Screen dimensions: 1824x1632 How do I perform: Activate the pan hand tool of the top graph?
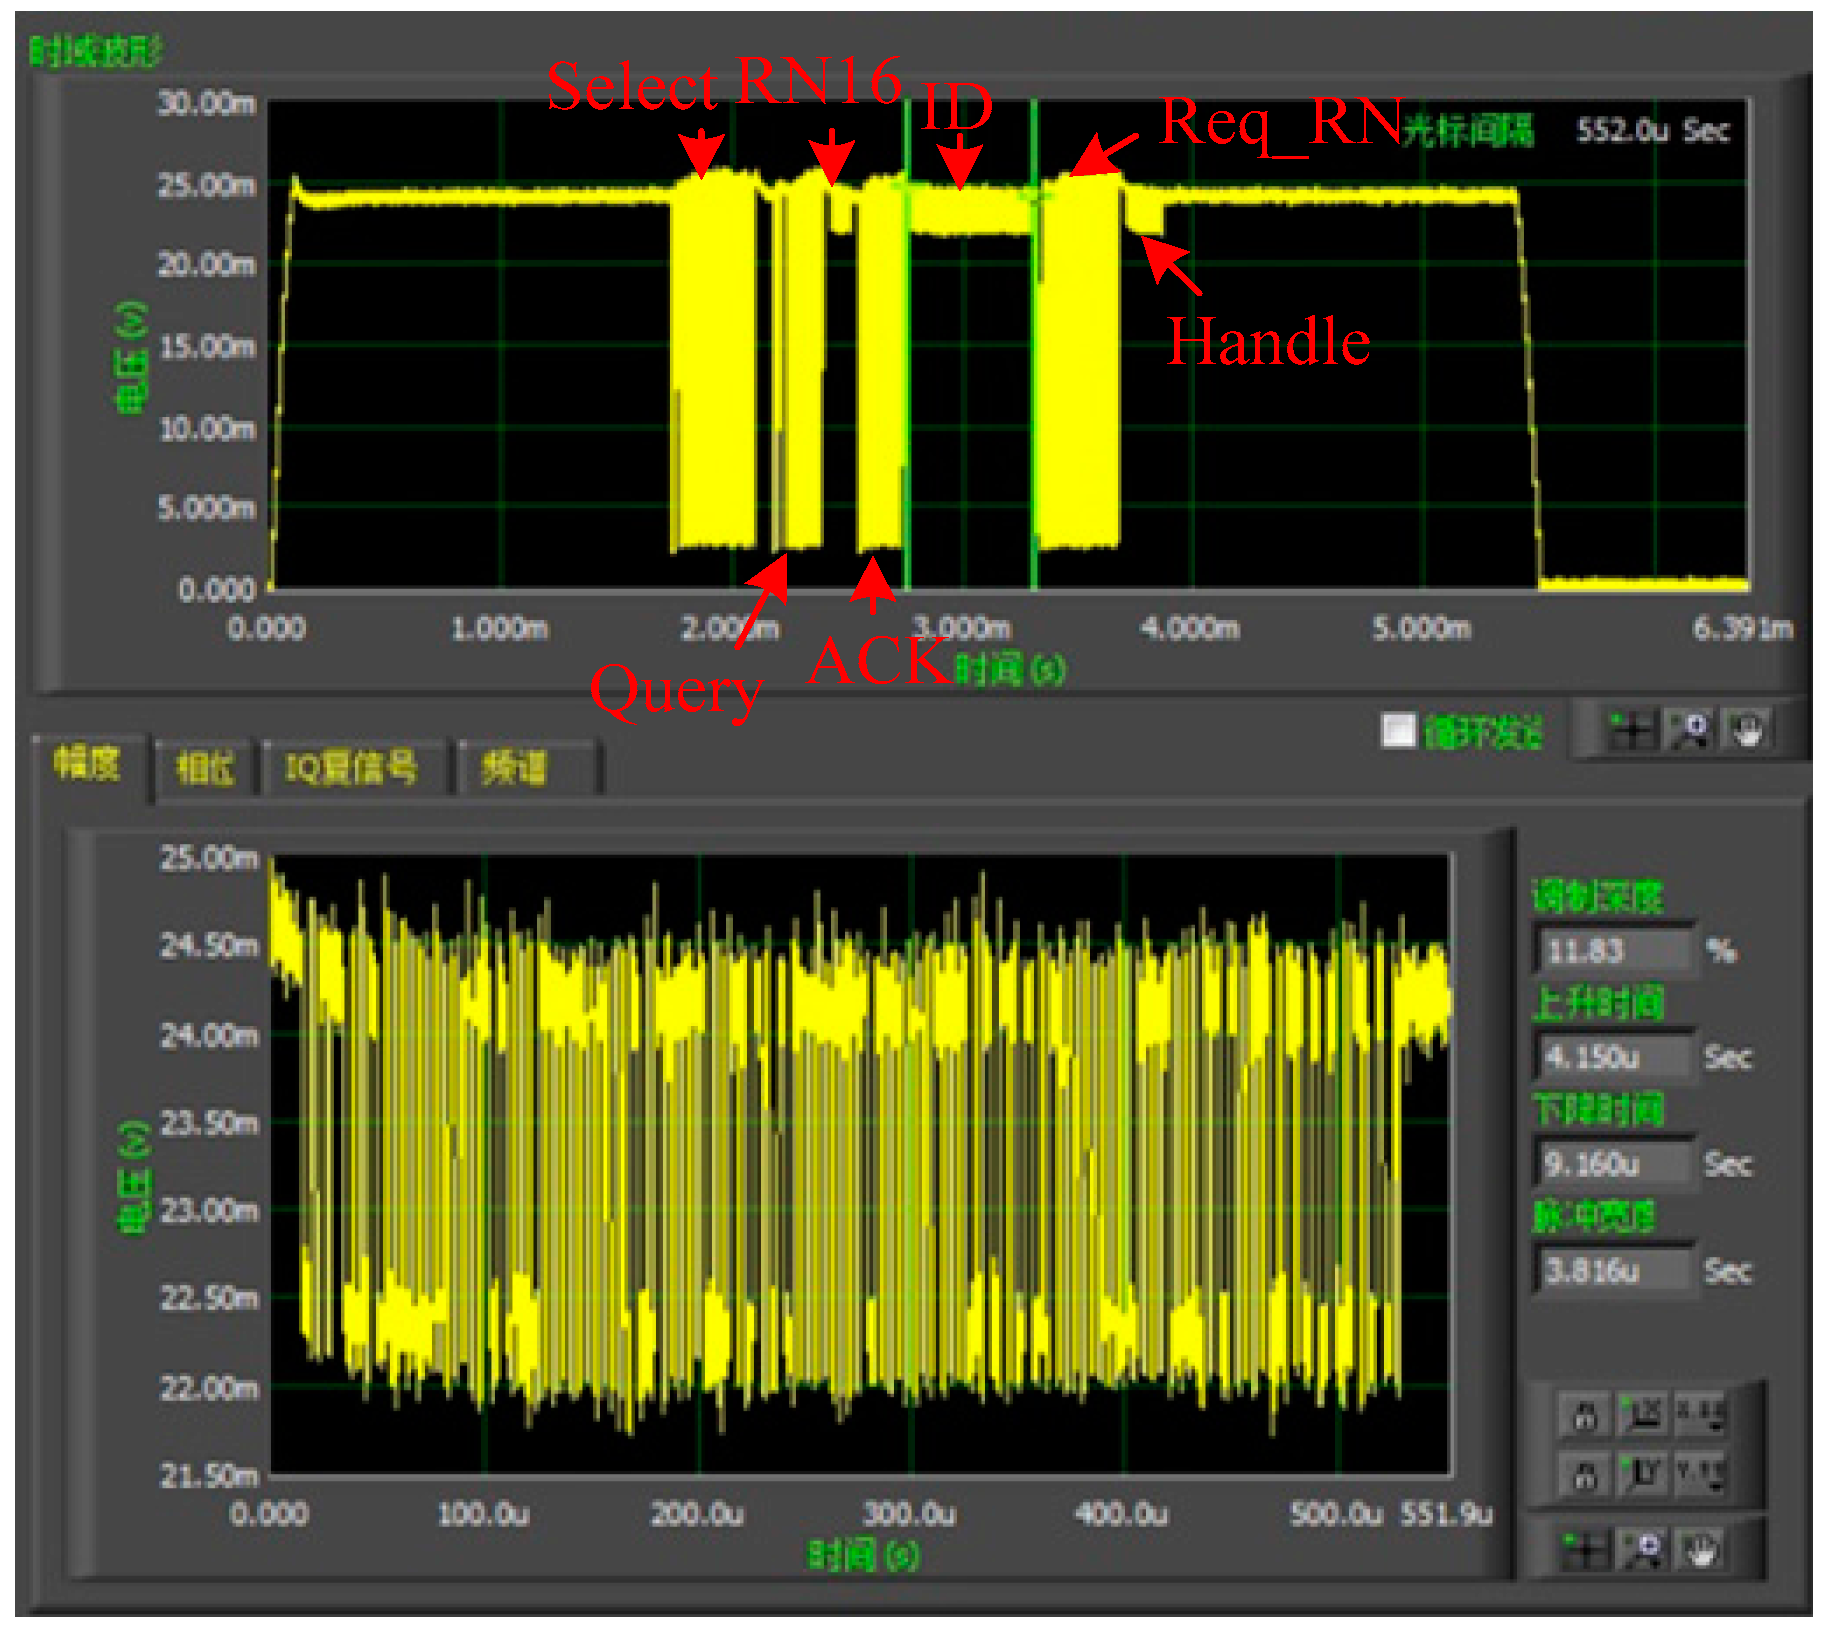(1747, 730)
